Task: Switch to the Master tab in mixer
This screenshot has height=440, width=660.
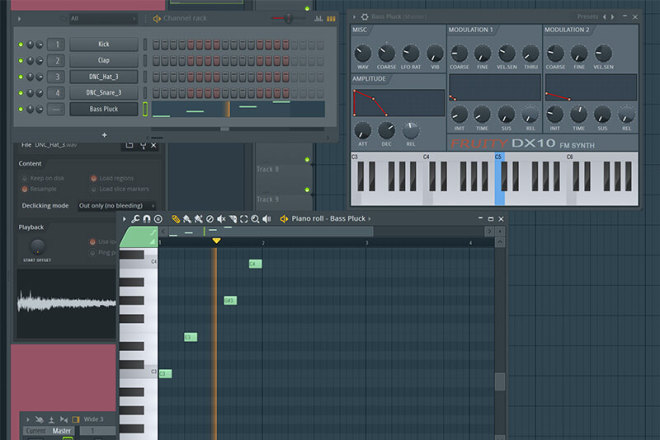Action: [x=62, y=431]
